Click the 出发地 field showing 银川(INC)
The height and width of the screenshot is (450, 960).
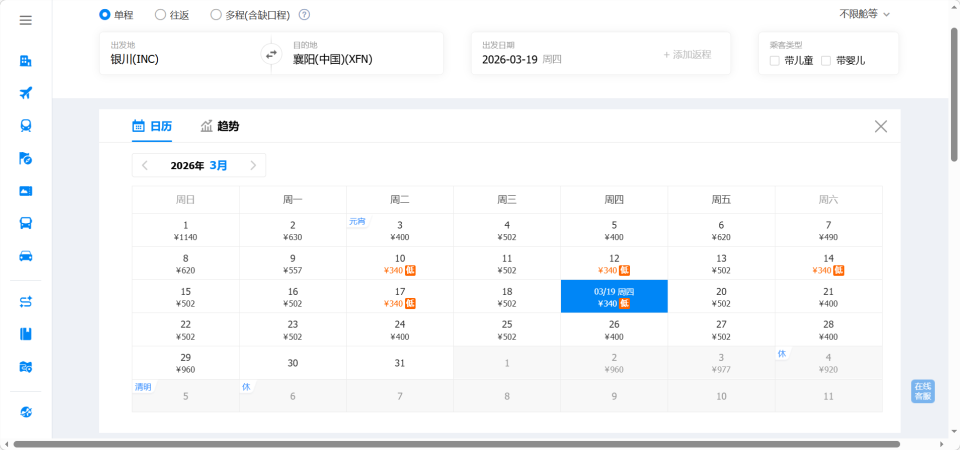click(x=185, y=54)
